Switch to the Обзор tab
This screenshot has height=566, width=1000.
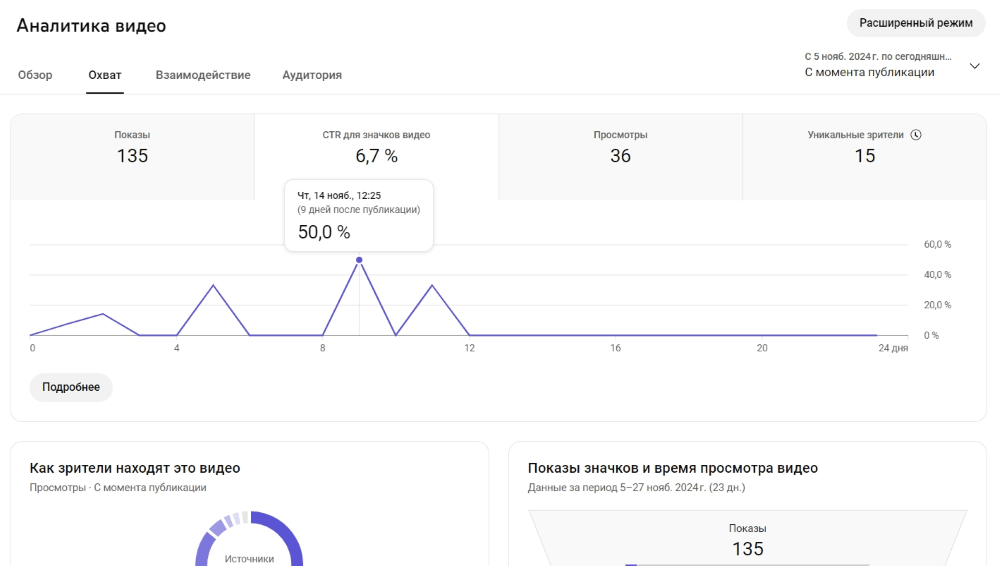click(35, 75)
